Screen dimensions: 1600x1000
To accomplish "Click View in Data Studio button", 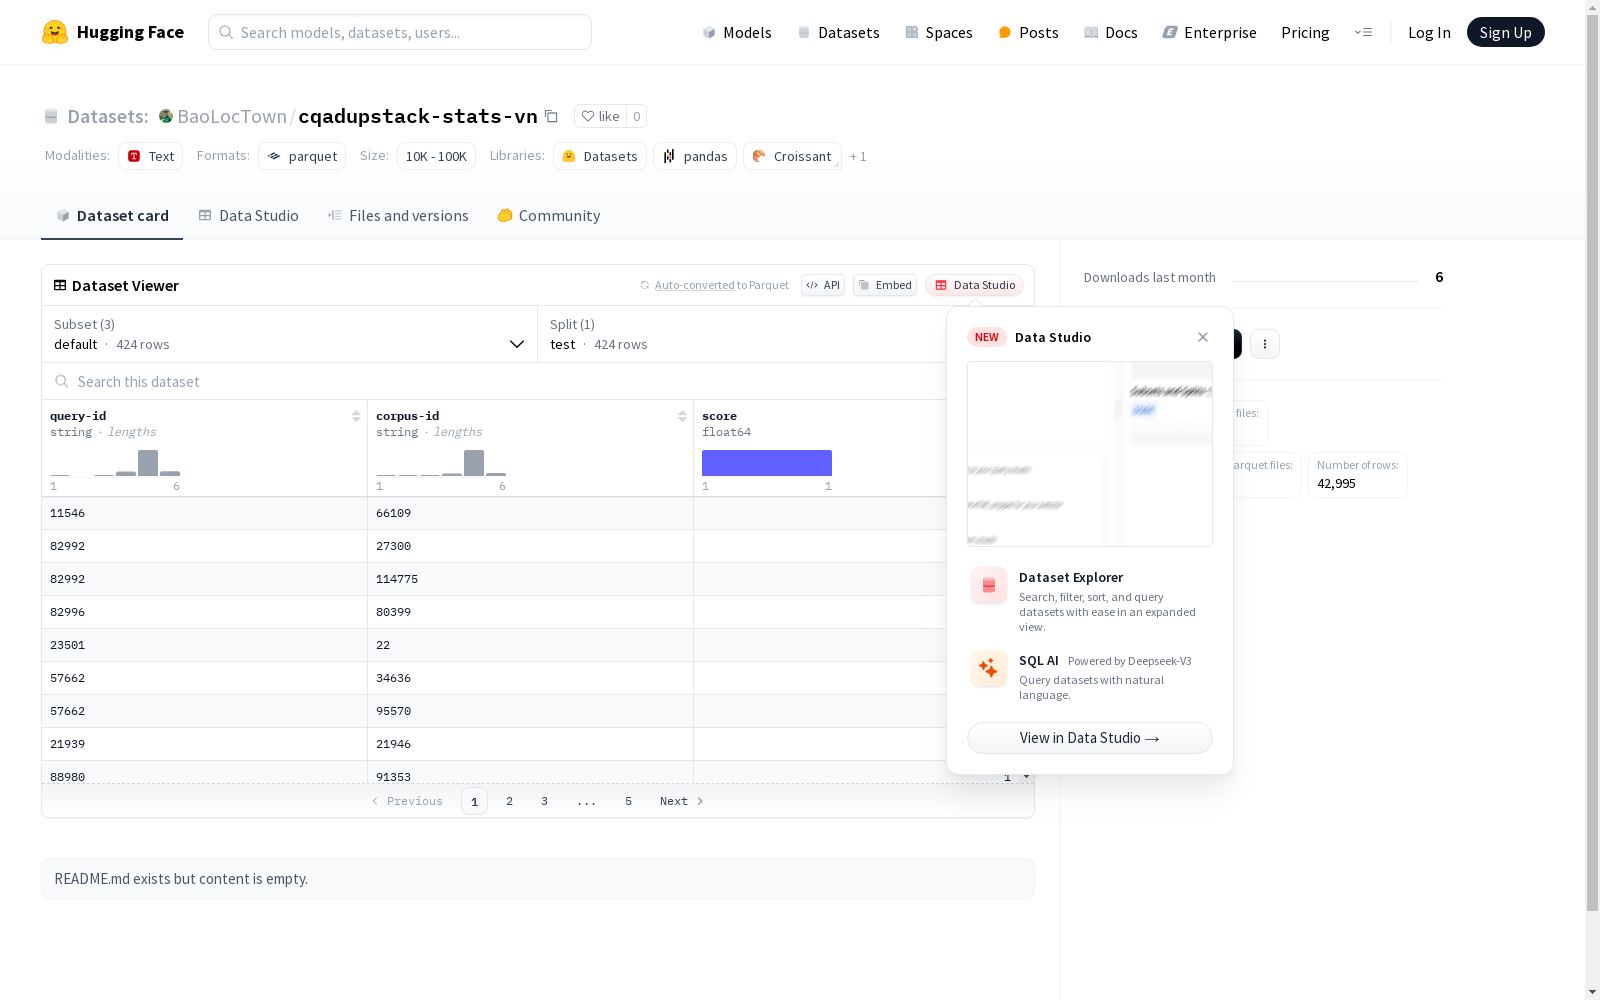I will pos(1090,738).
